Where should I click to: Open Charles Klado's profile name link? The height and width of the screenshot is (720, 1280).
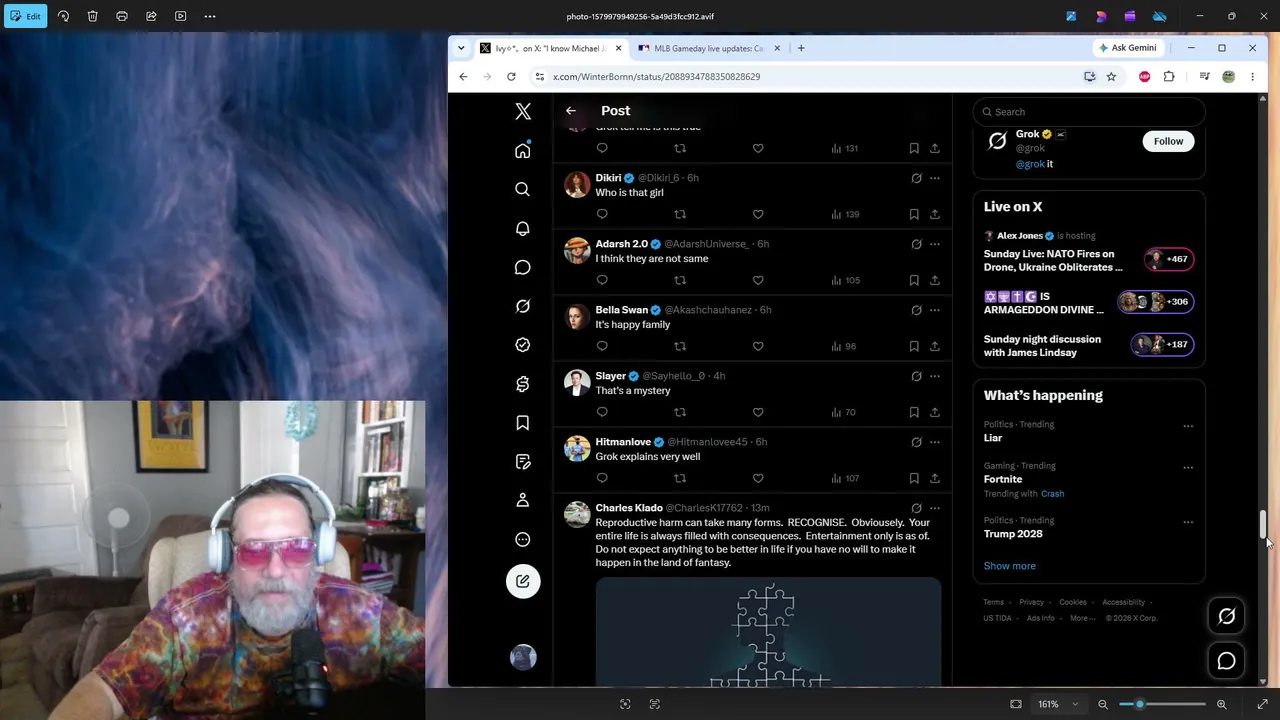tap(629, 508)
